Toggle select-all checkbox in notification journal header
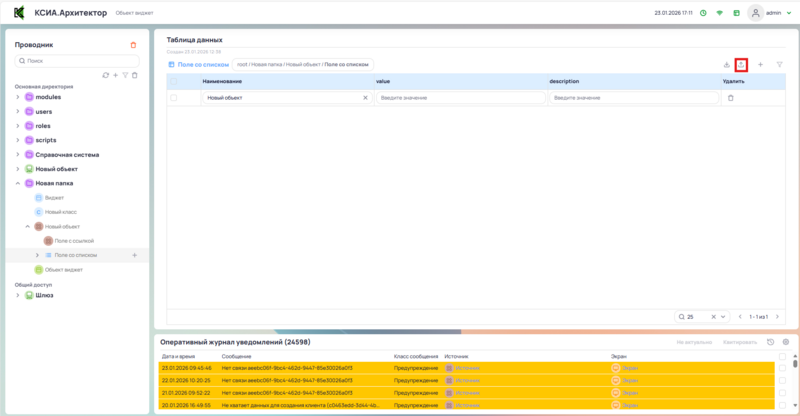The width and height of the screenshot is (800, 416). click(782, 356)
